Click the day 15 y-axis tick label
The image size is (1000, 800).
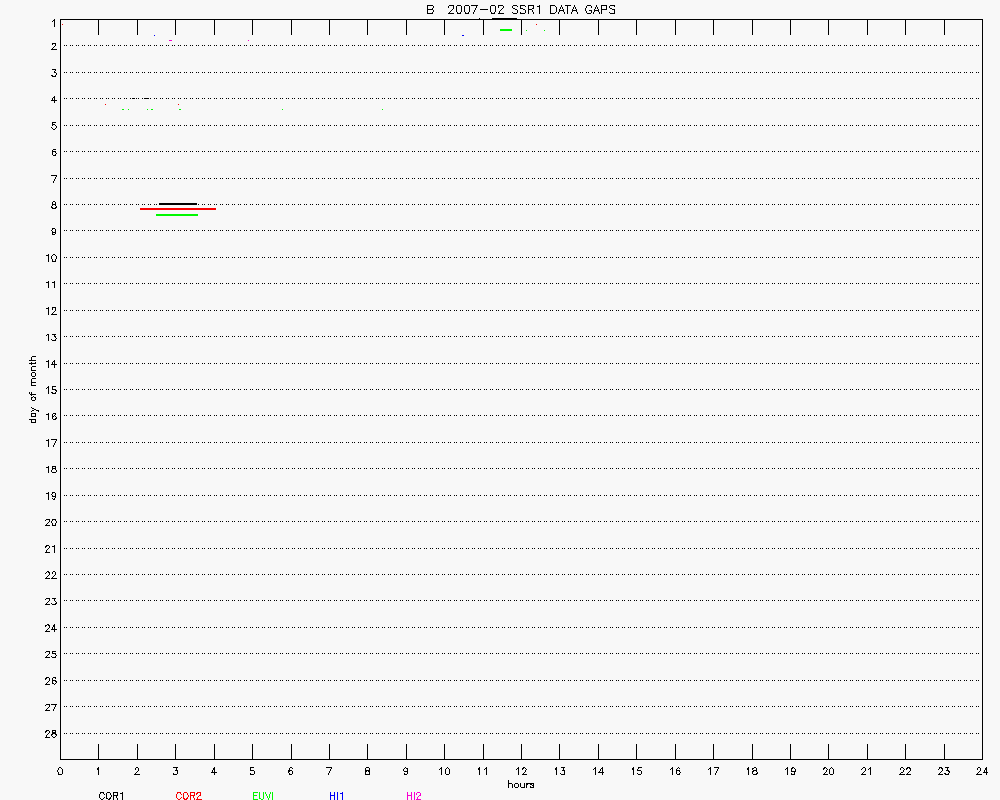coord(47,390)
